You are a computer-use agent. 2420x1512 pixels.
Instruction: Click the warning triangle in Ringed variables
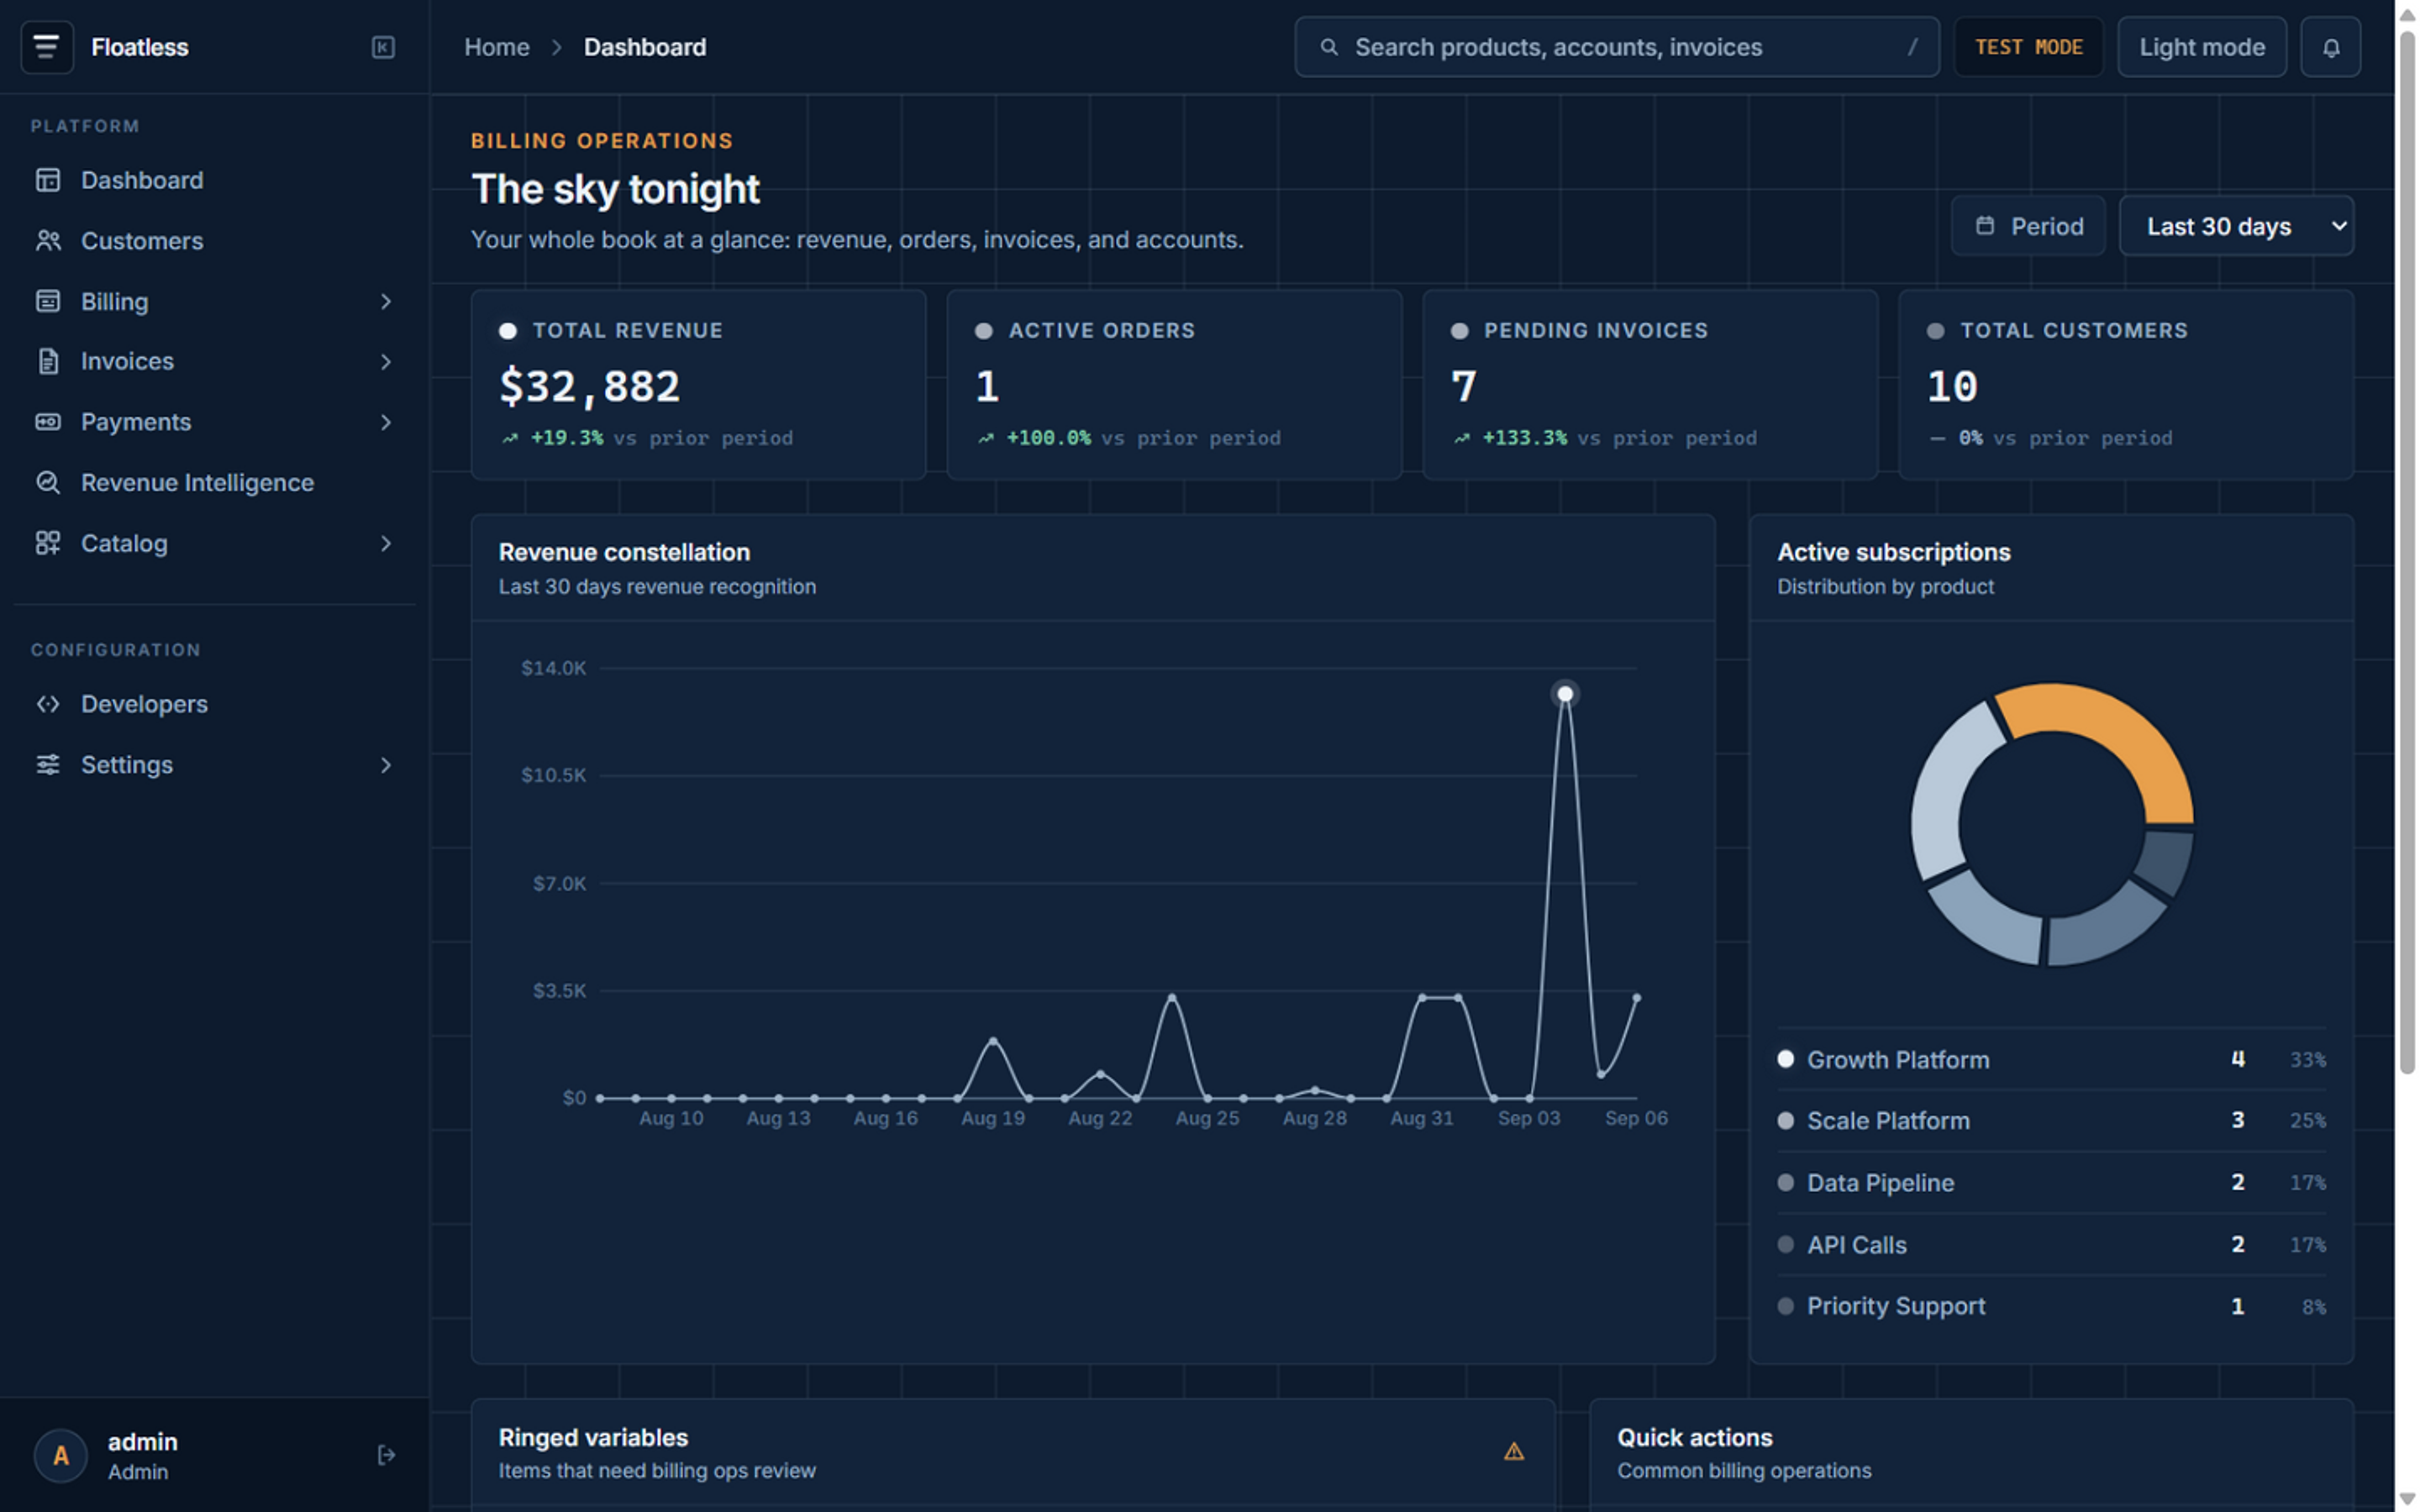tap(1513, 1451)
